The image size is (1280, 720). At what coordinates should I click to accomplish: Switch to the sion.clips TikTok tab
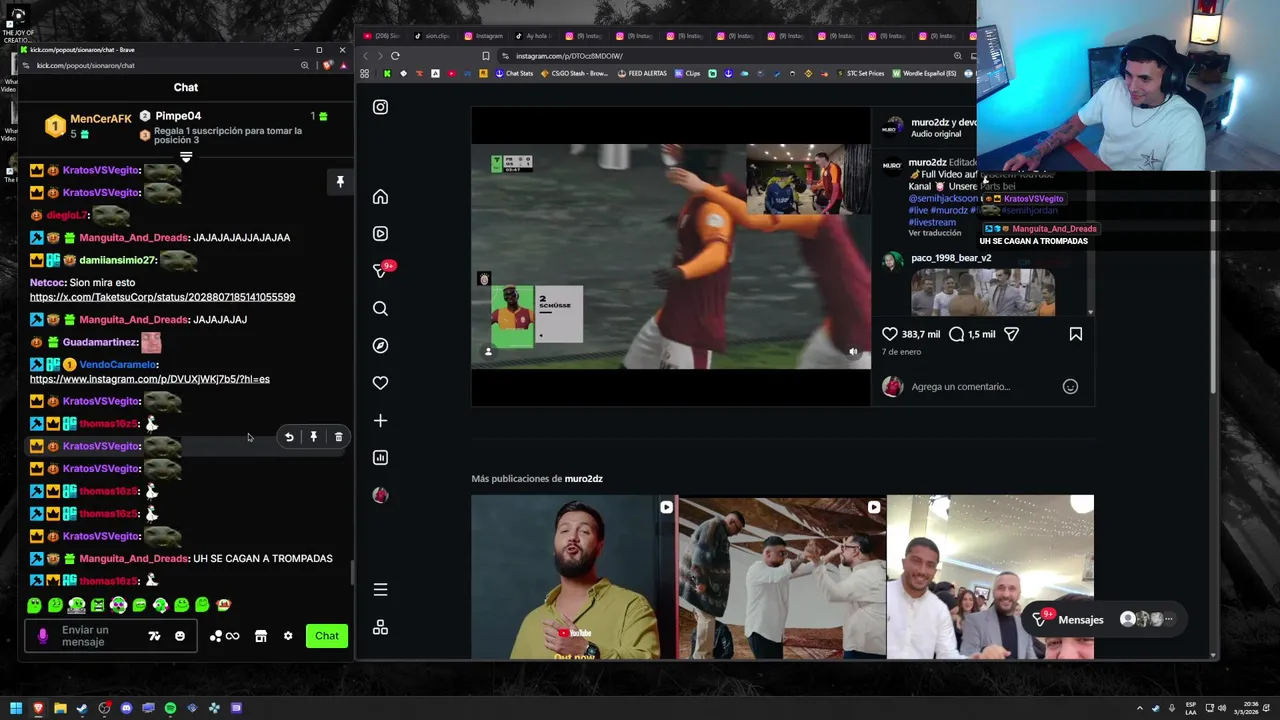tap(433, 36)
